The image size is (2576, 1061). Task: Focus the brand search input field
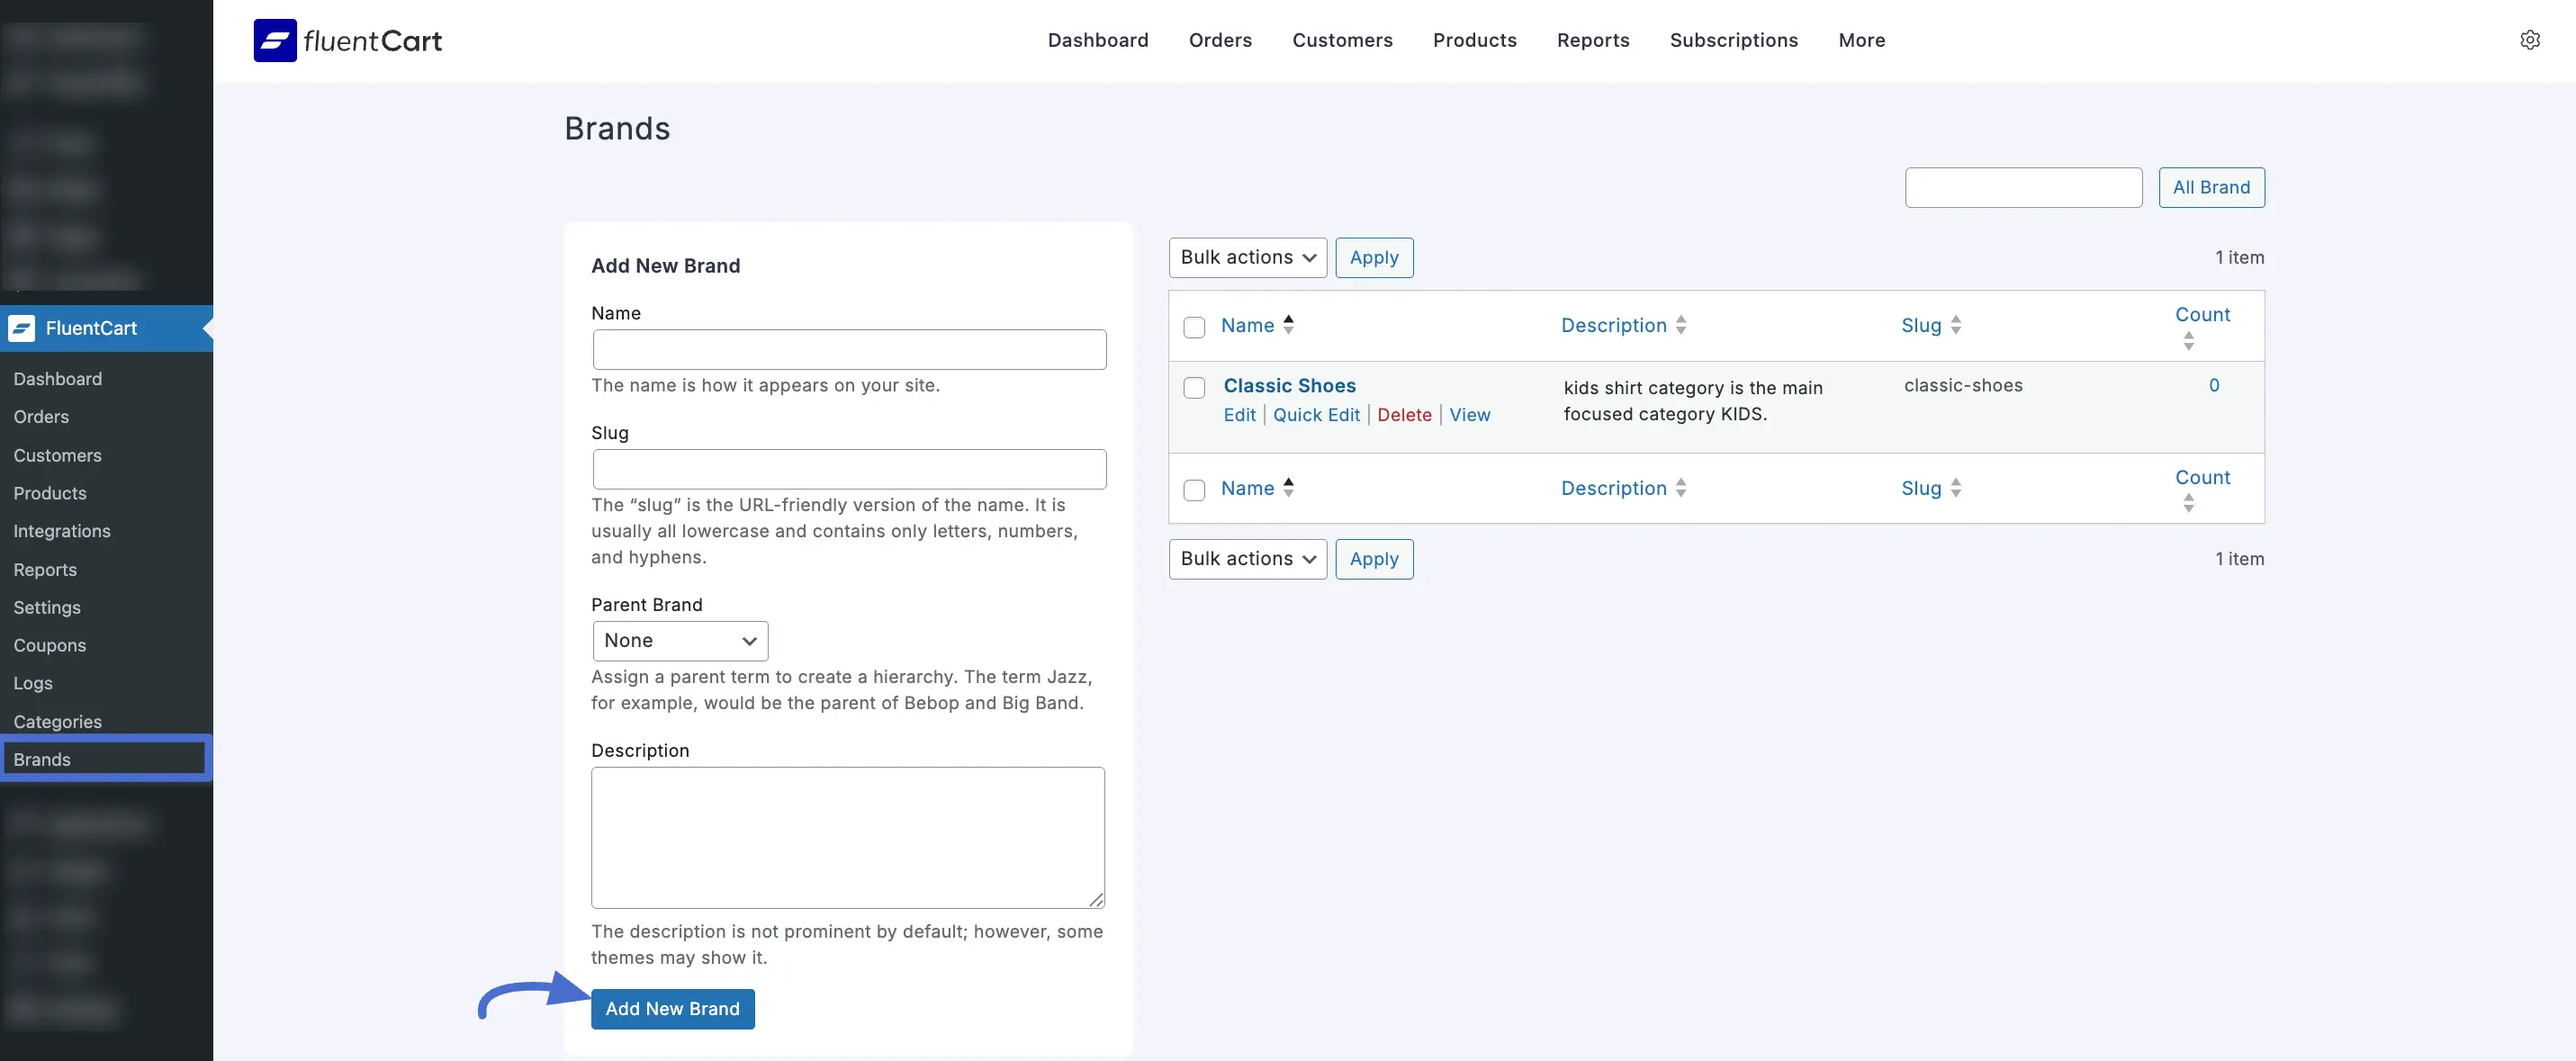(2023, 188)
